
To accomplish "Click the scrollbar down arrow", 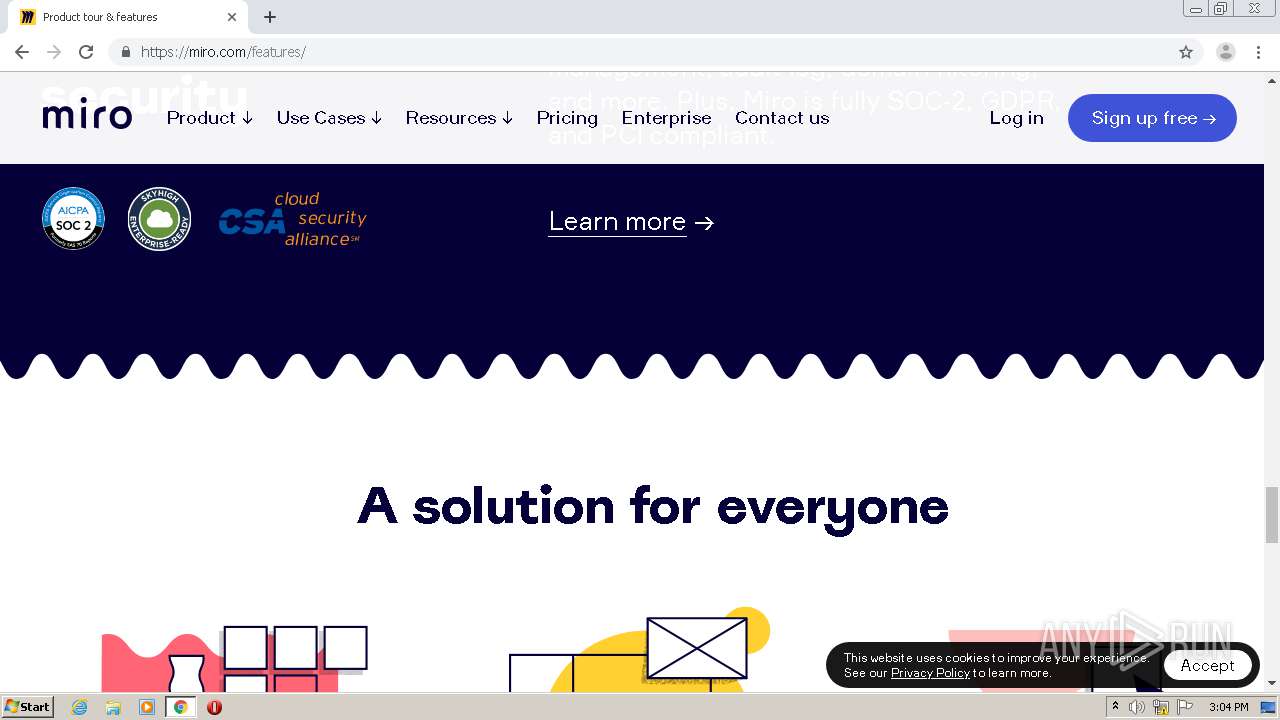I will [x=1272, y=683].
